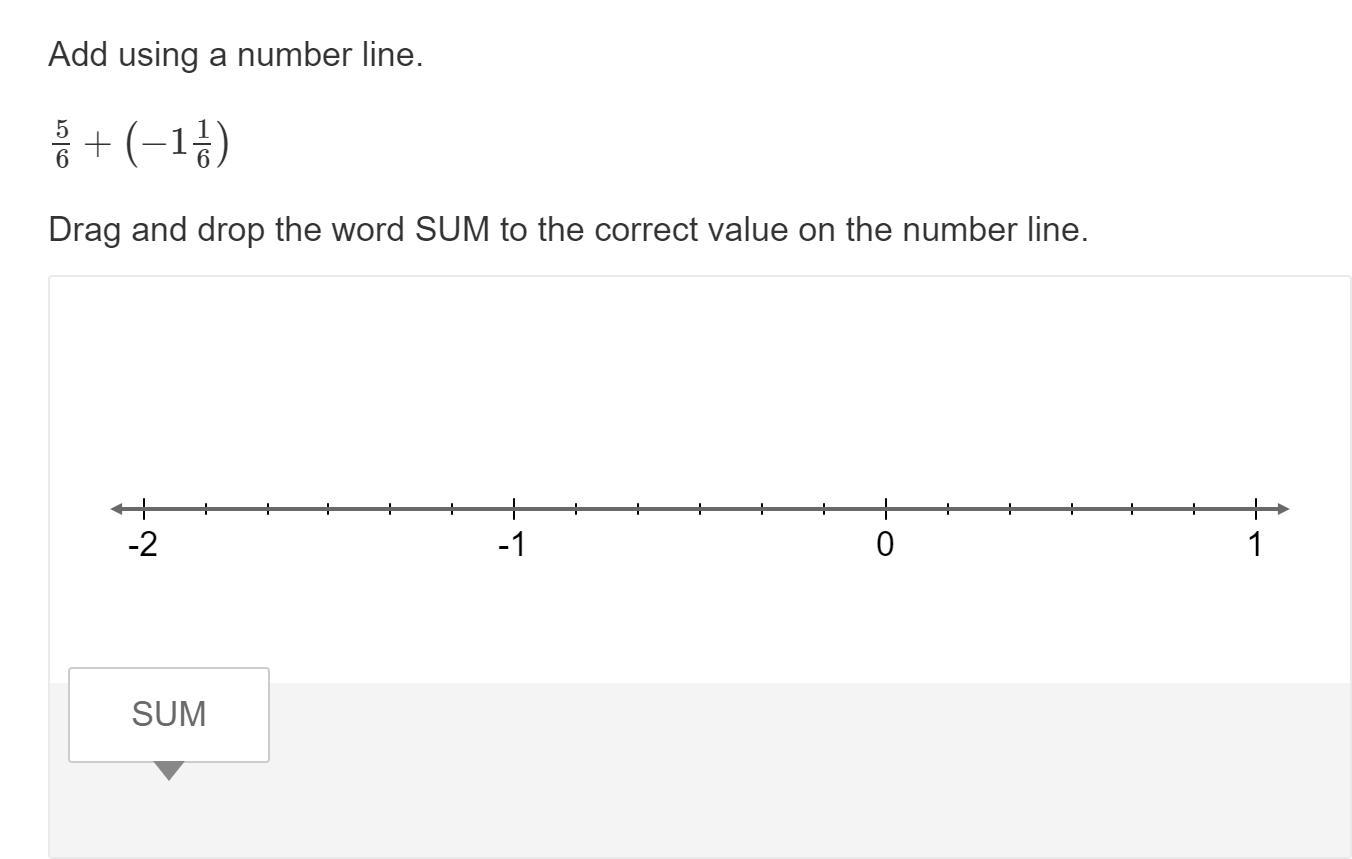This screenshot has width=1352, height=859.
Task: Click the SUM draggable tile
Action: [169, 714]
